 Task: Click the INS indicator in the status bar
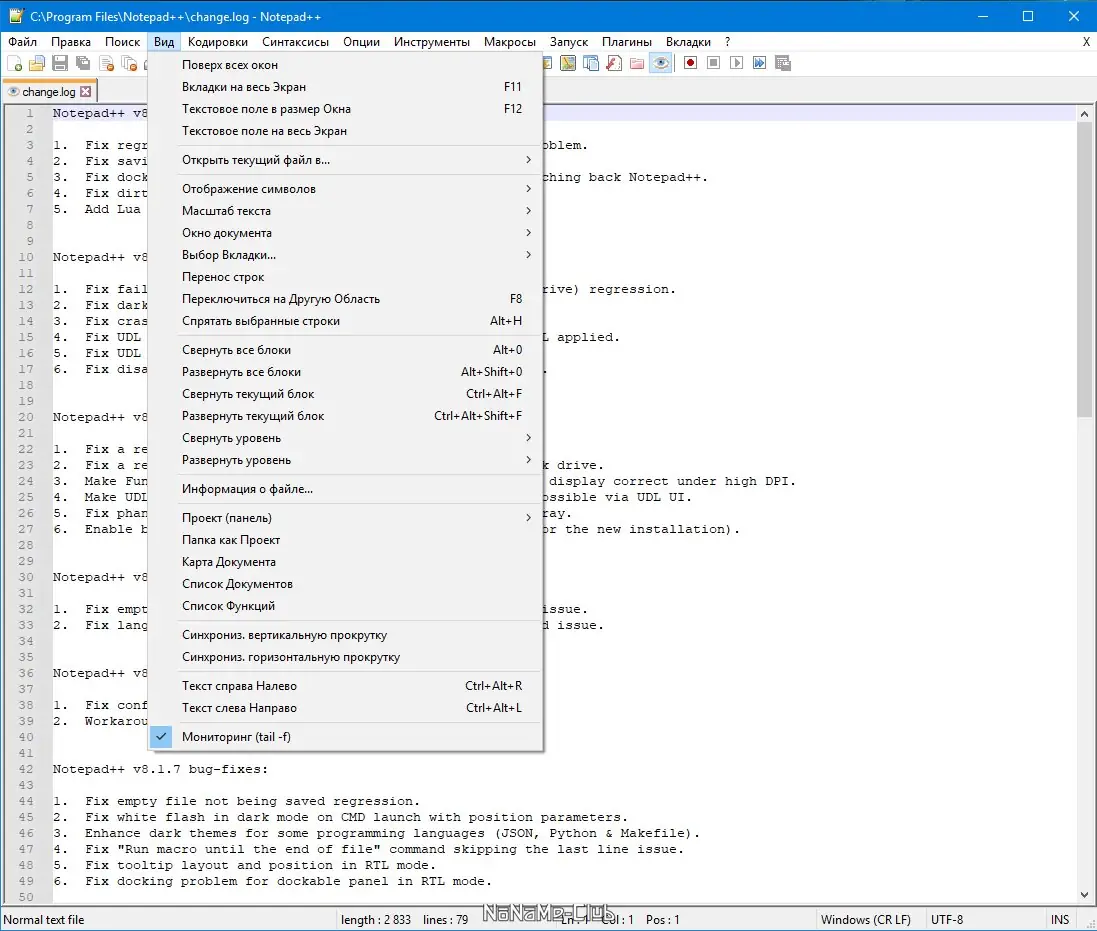[x=1059, y=920]
